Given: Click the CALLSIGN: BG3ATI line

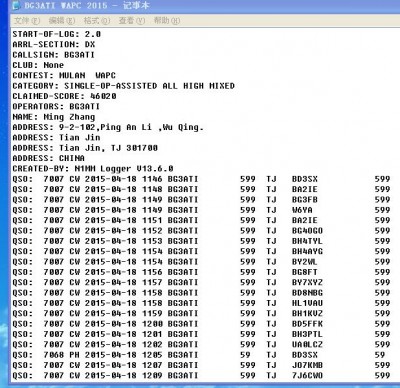Looking at the screenshot, I should 54,55.
